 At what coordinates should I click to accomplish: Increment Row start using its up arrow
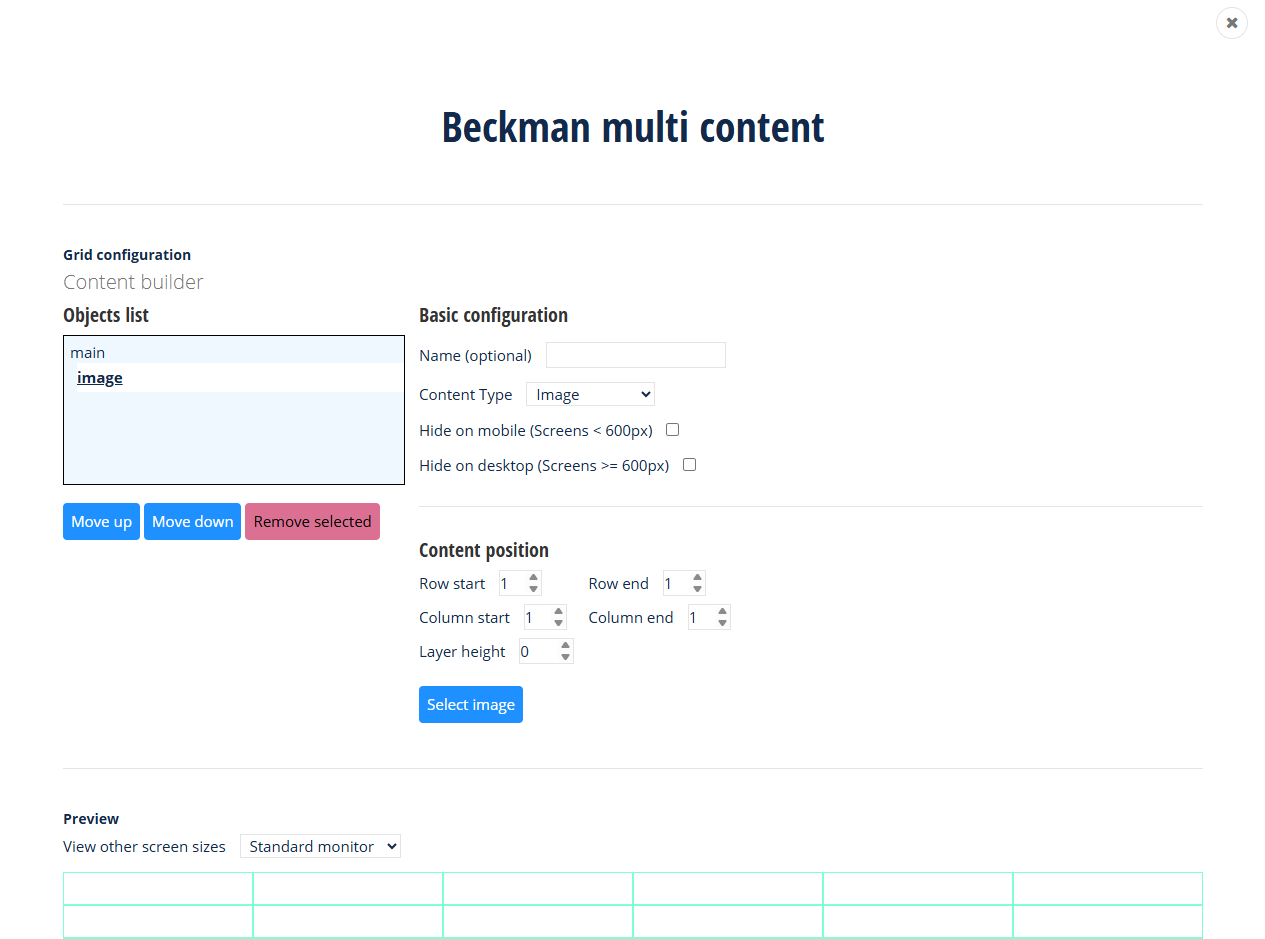click(534, 578)
